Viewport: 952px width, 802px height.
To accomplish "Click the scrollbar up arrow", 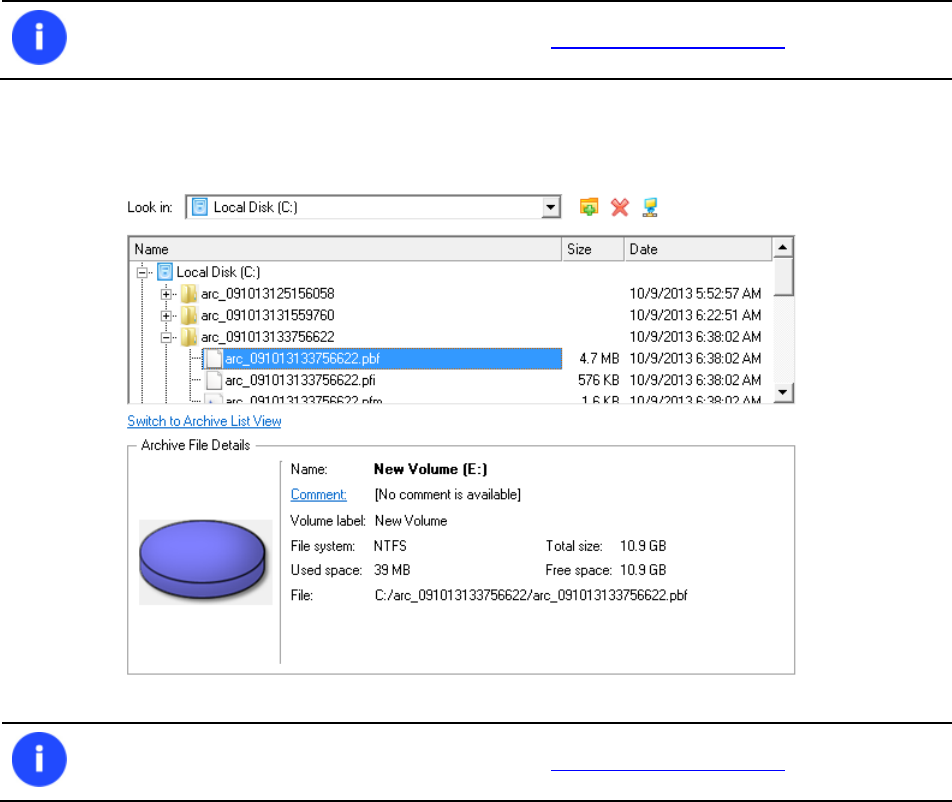I will pos(783,248).
